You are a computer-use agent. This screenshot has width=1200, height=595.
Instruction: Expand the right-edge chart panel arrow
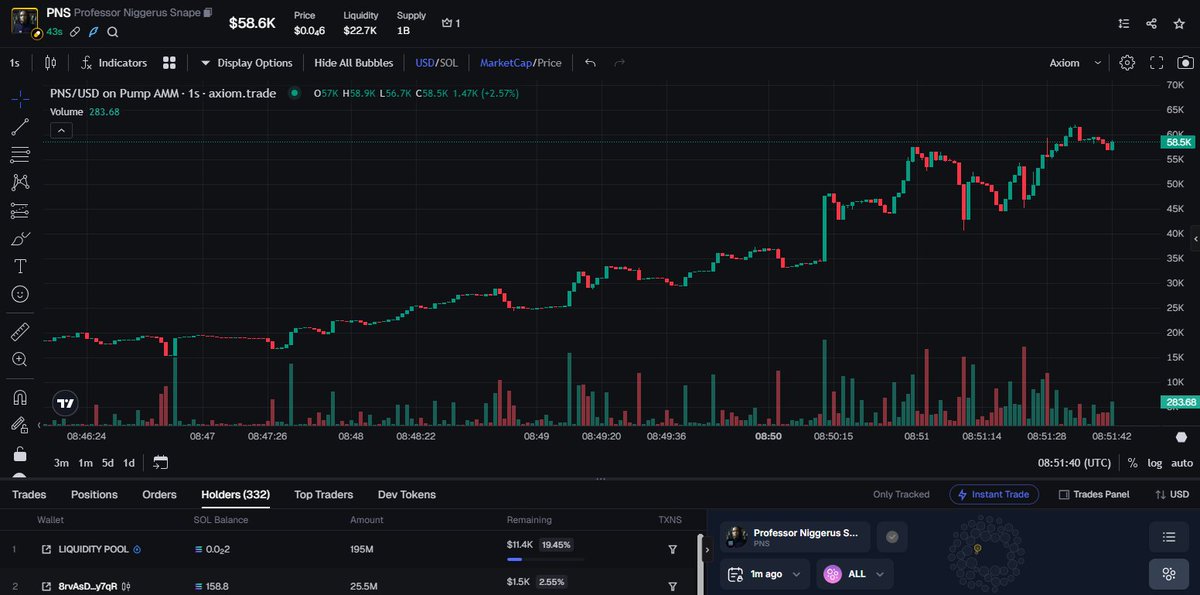click(x=1195, y=240)
